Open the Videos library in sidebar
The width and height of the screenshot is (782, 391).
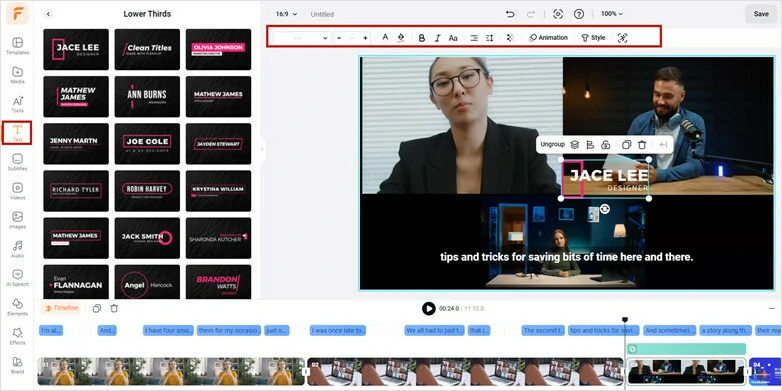click(17, 191)
